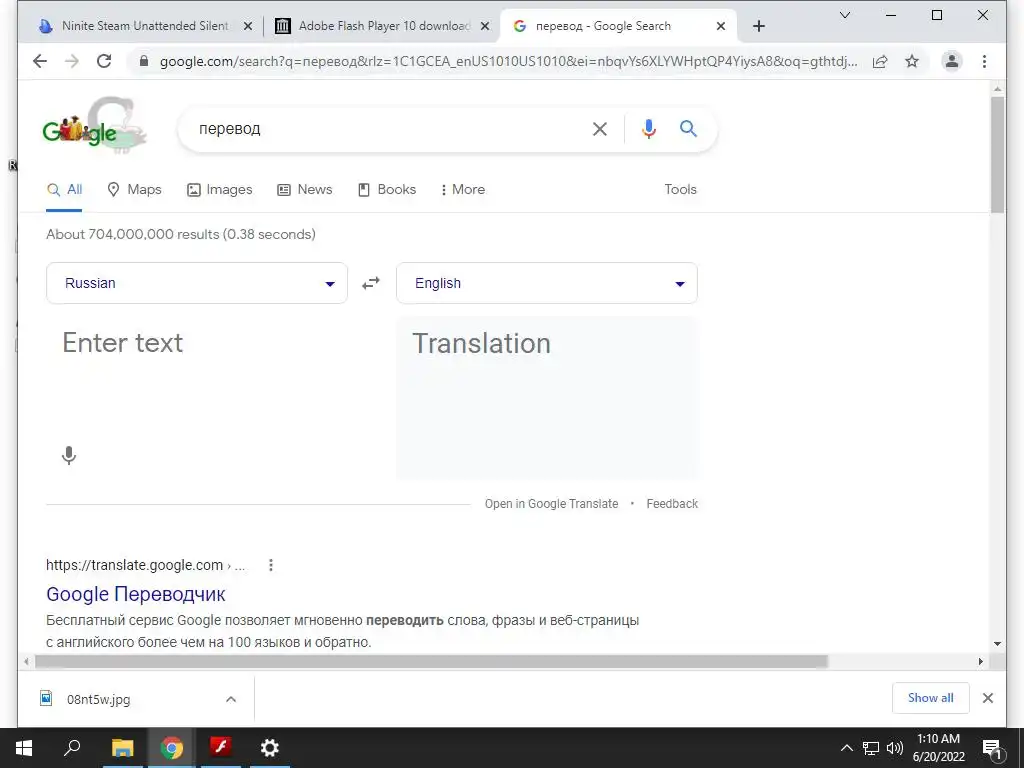Select the All search filter
This screenshot has width=1024, height=768.
64,189
